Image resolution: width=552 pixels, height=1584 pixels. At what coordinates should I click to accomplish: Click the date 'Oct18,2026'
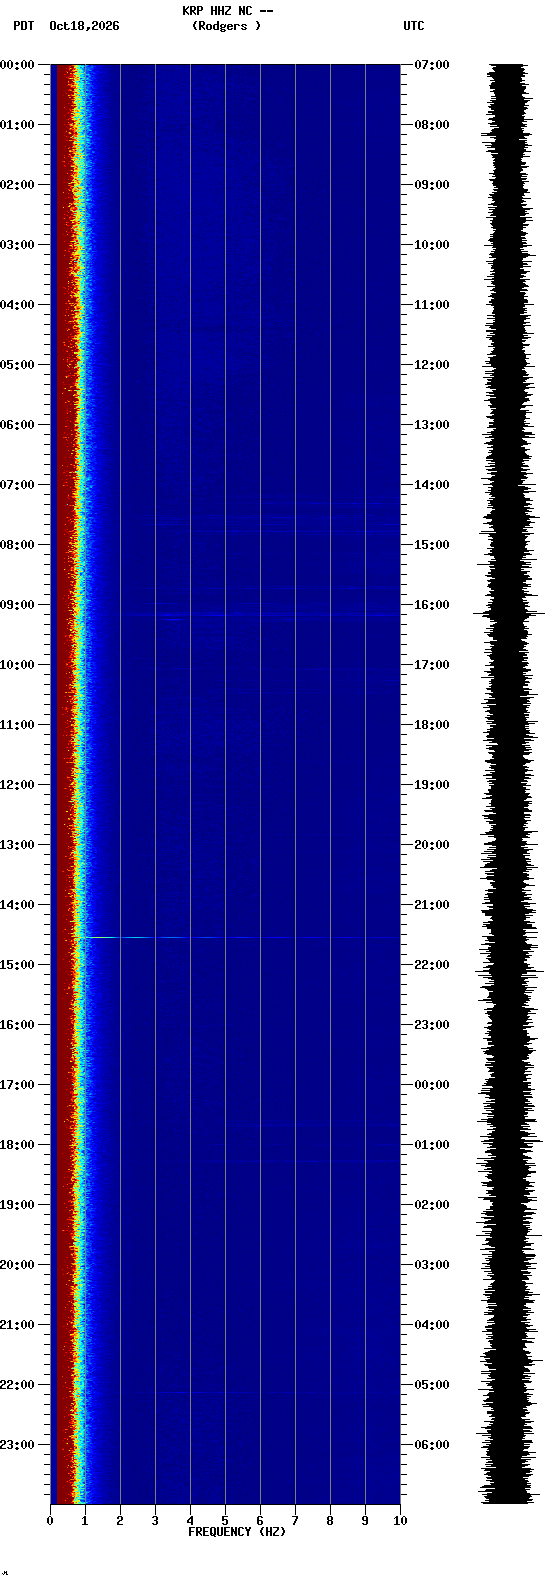84,26
